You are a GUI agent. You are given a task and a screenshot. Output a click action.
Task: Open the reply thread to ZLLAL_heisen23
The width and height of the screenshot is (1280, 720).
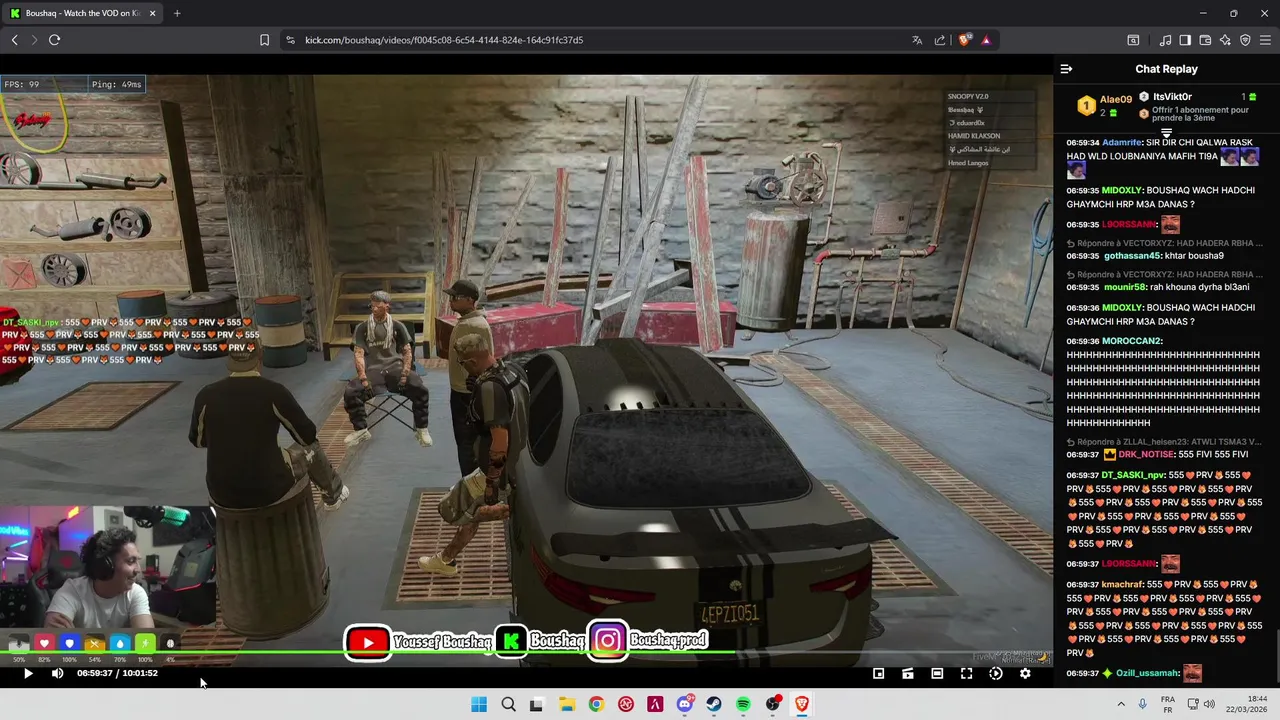1165,441
